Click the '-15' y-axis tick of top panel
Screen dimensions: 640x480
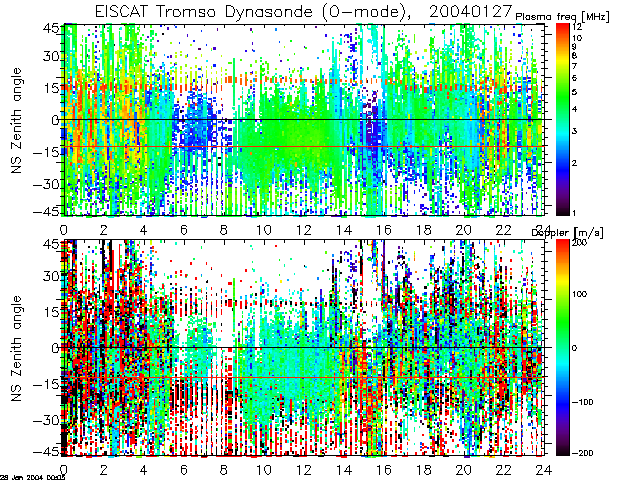coord(47,152)
